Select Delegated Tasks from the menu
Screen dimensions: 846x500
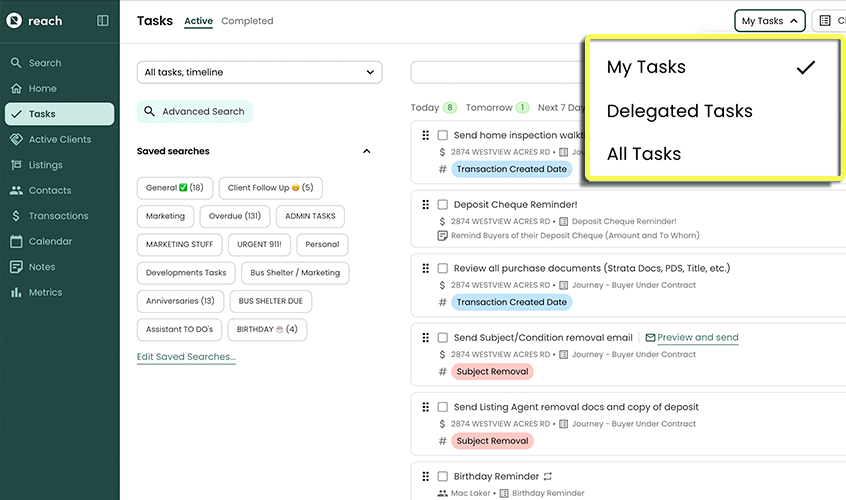[679, 111]
